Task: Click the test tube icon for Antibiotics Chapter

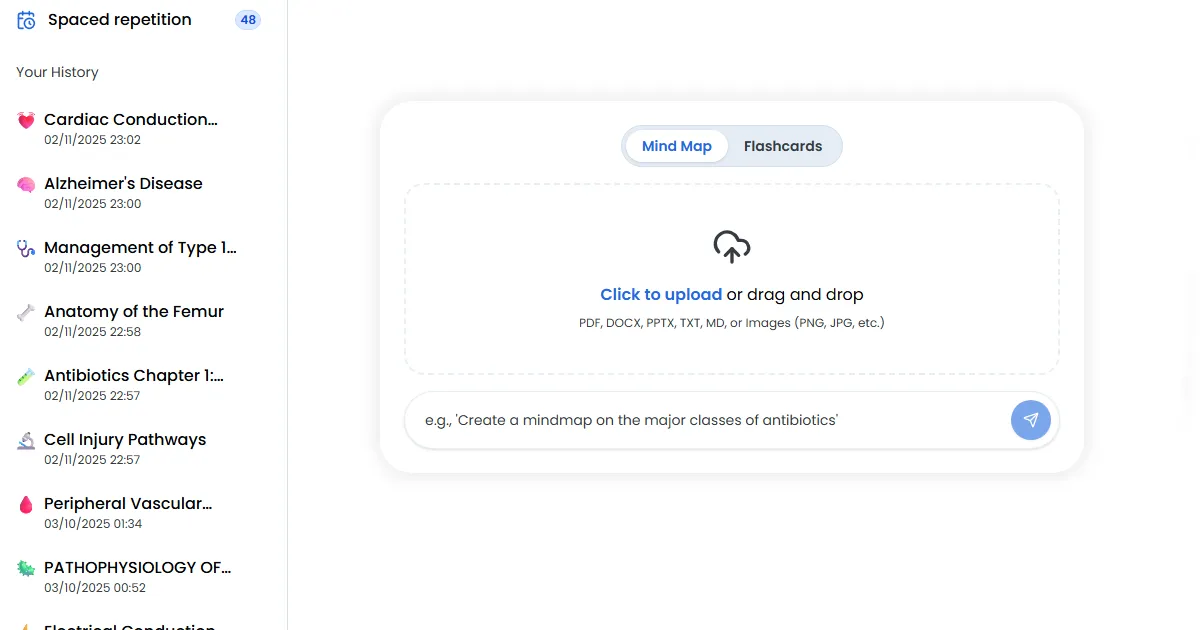Action: pyautogui.click(x=26, y=377)
